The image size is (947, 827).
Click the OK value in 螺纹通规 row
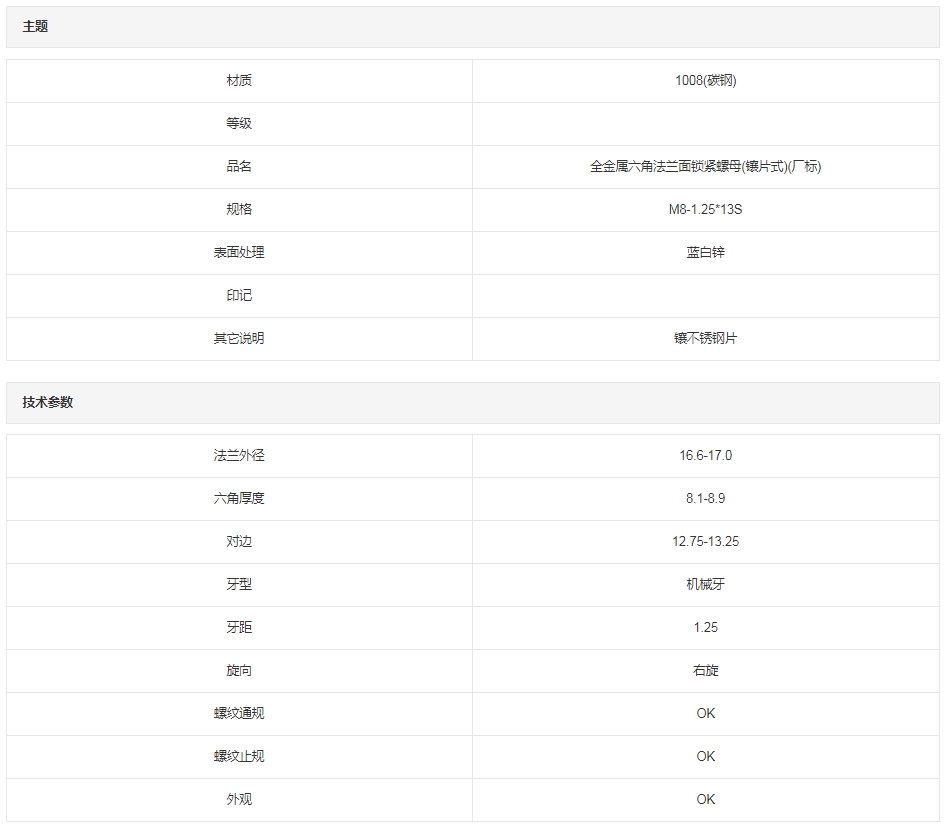(x=705, y=714)
